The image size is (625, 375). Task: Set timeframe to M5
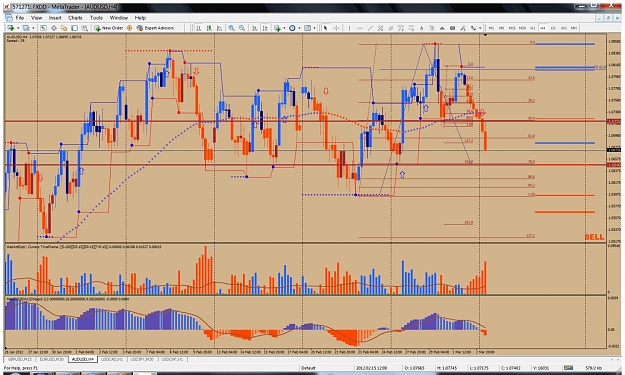click(x=501, y=28)
